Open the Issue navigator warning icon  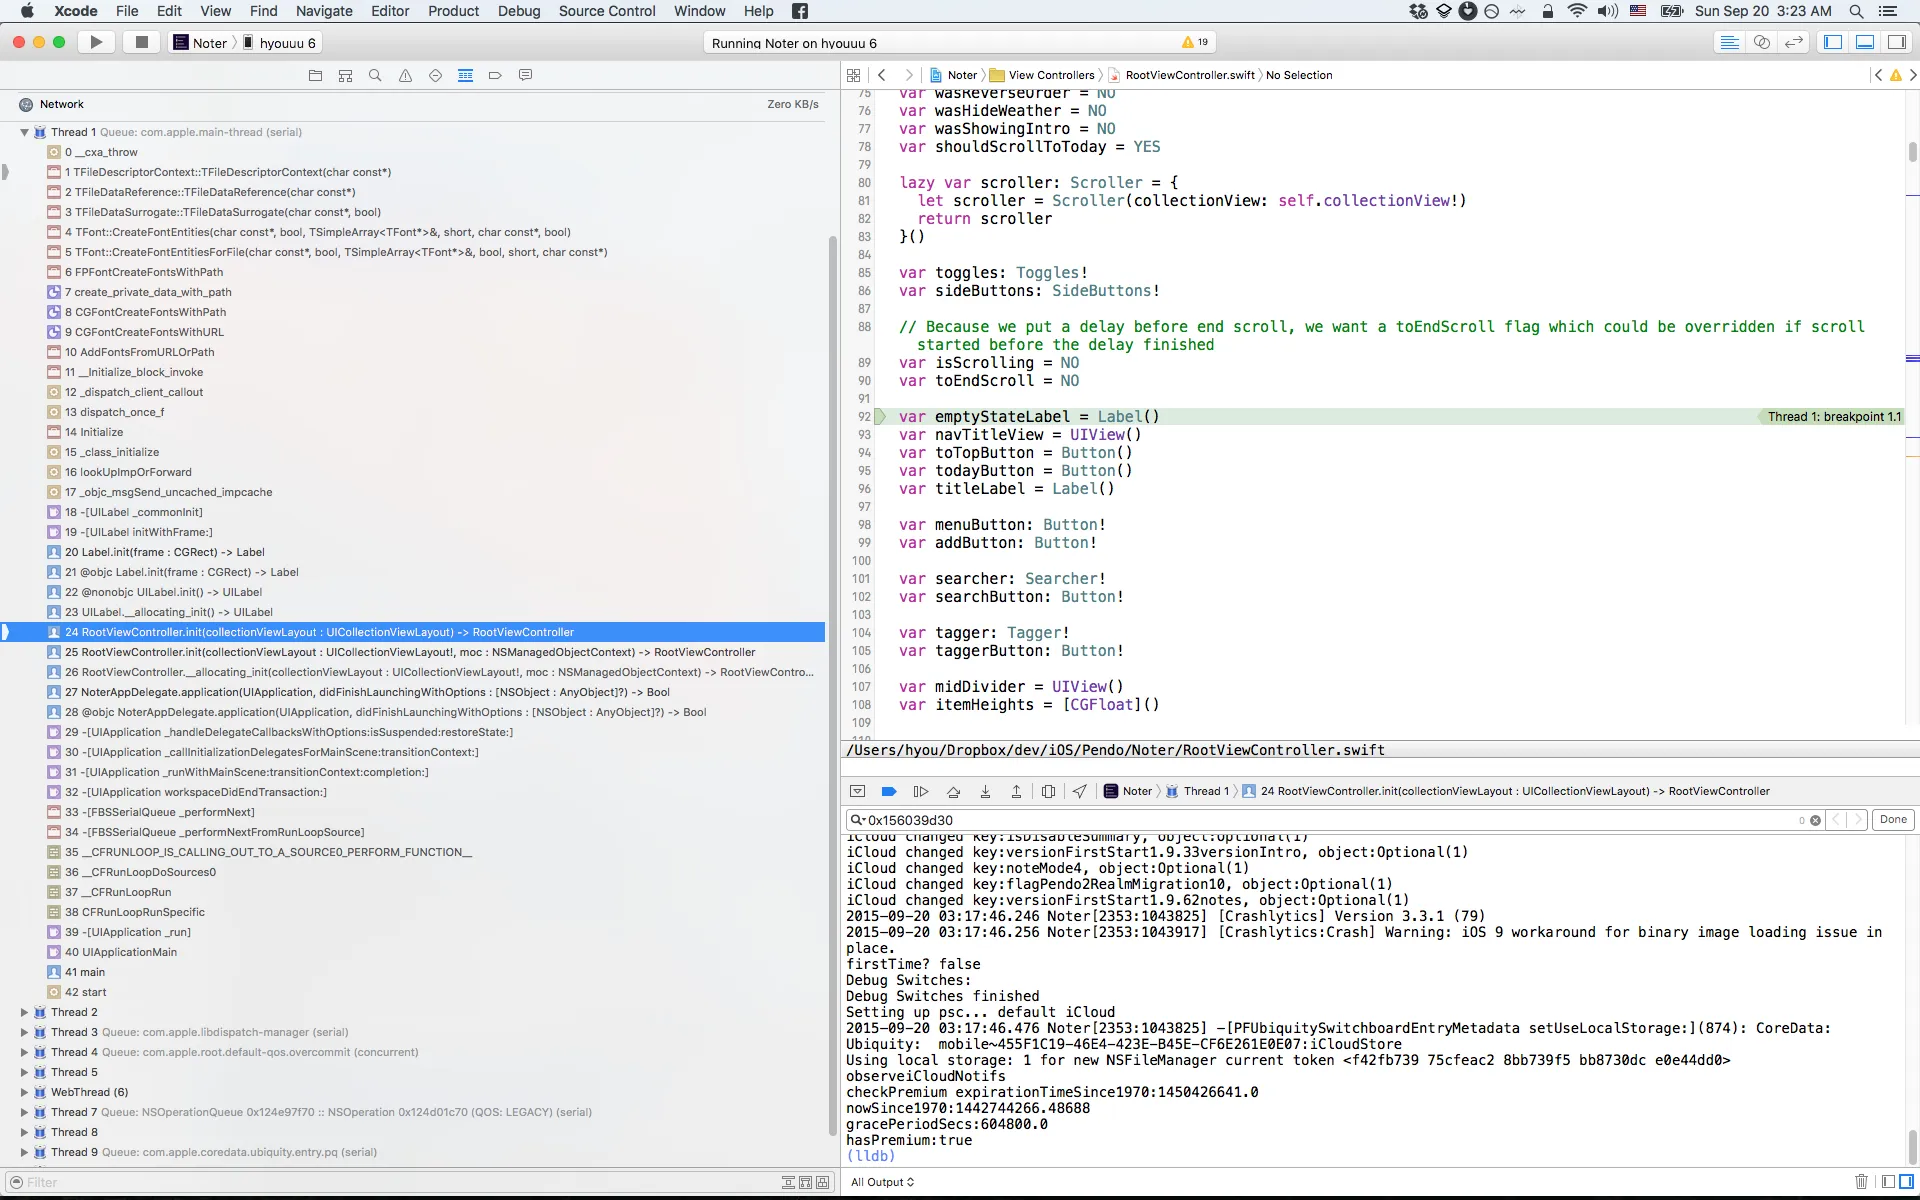point(405,75)
